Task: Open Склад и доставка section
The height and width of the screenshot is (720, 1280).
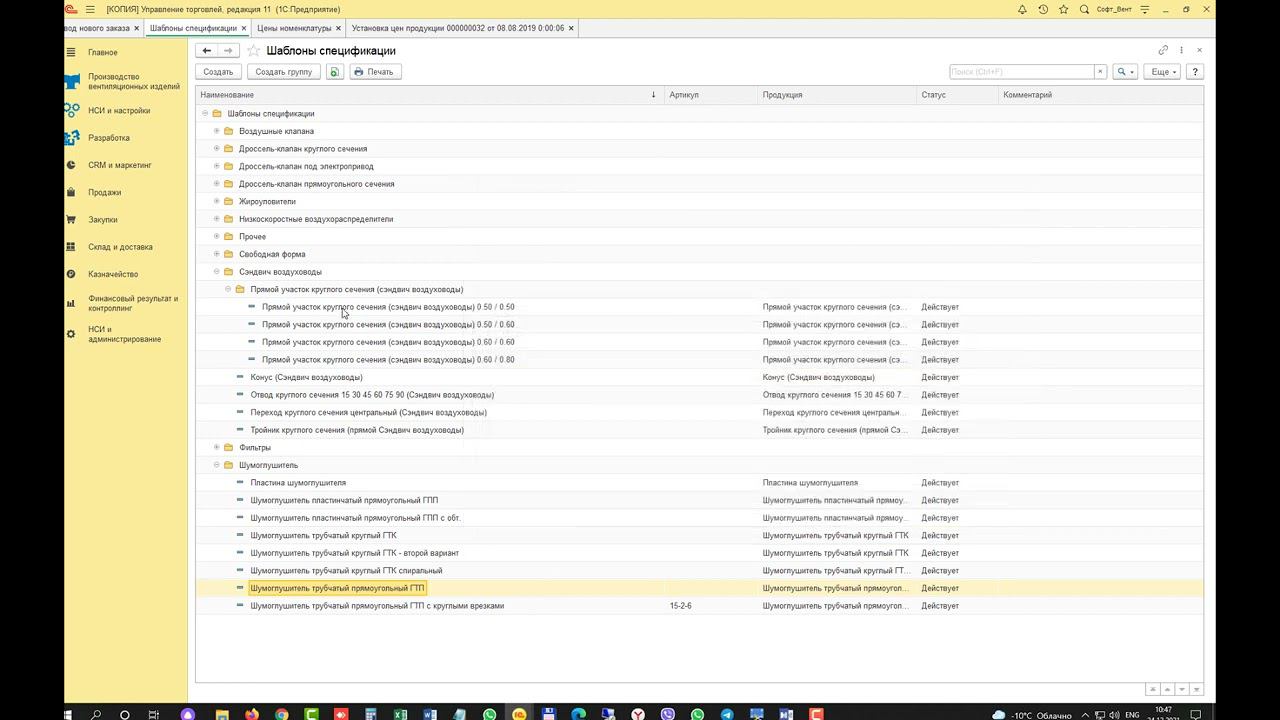Action: [120, 247]
